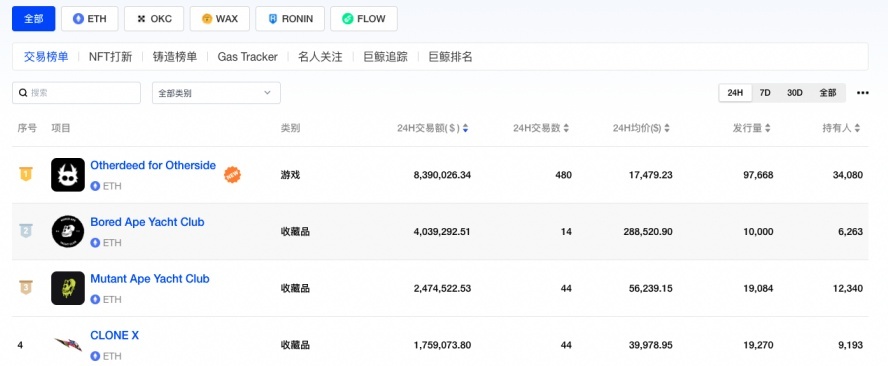Click the orange NEW badge on Otherdeed
Image resolution: width=888 pixels, height=366 pixels.
coord(232,175)
